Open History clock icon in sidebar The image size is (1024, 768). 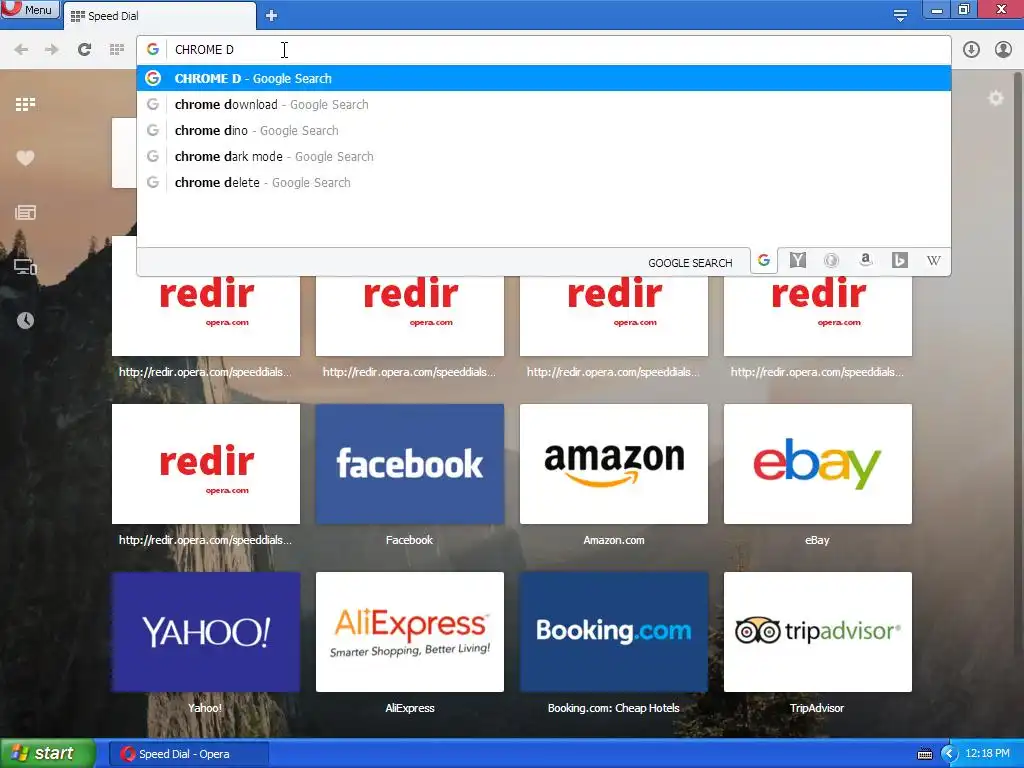point(25,321)
